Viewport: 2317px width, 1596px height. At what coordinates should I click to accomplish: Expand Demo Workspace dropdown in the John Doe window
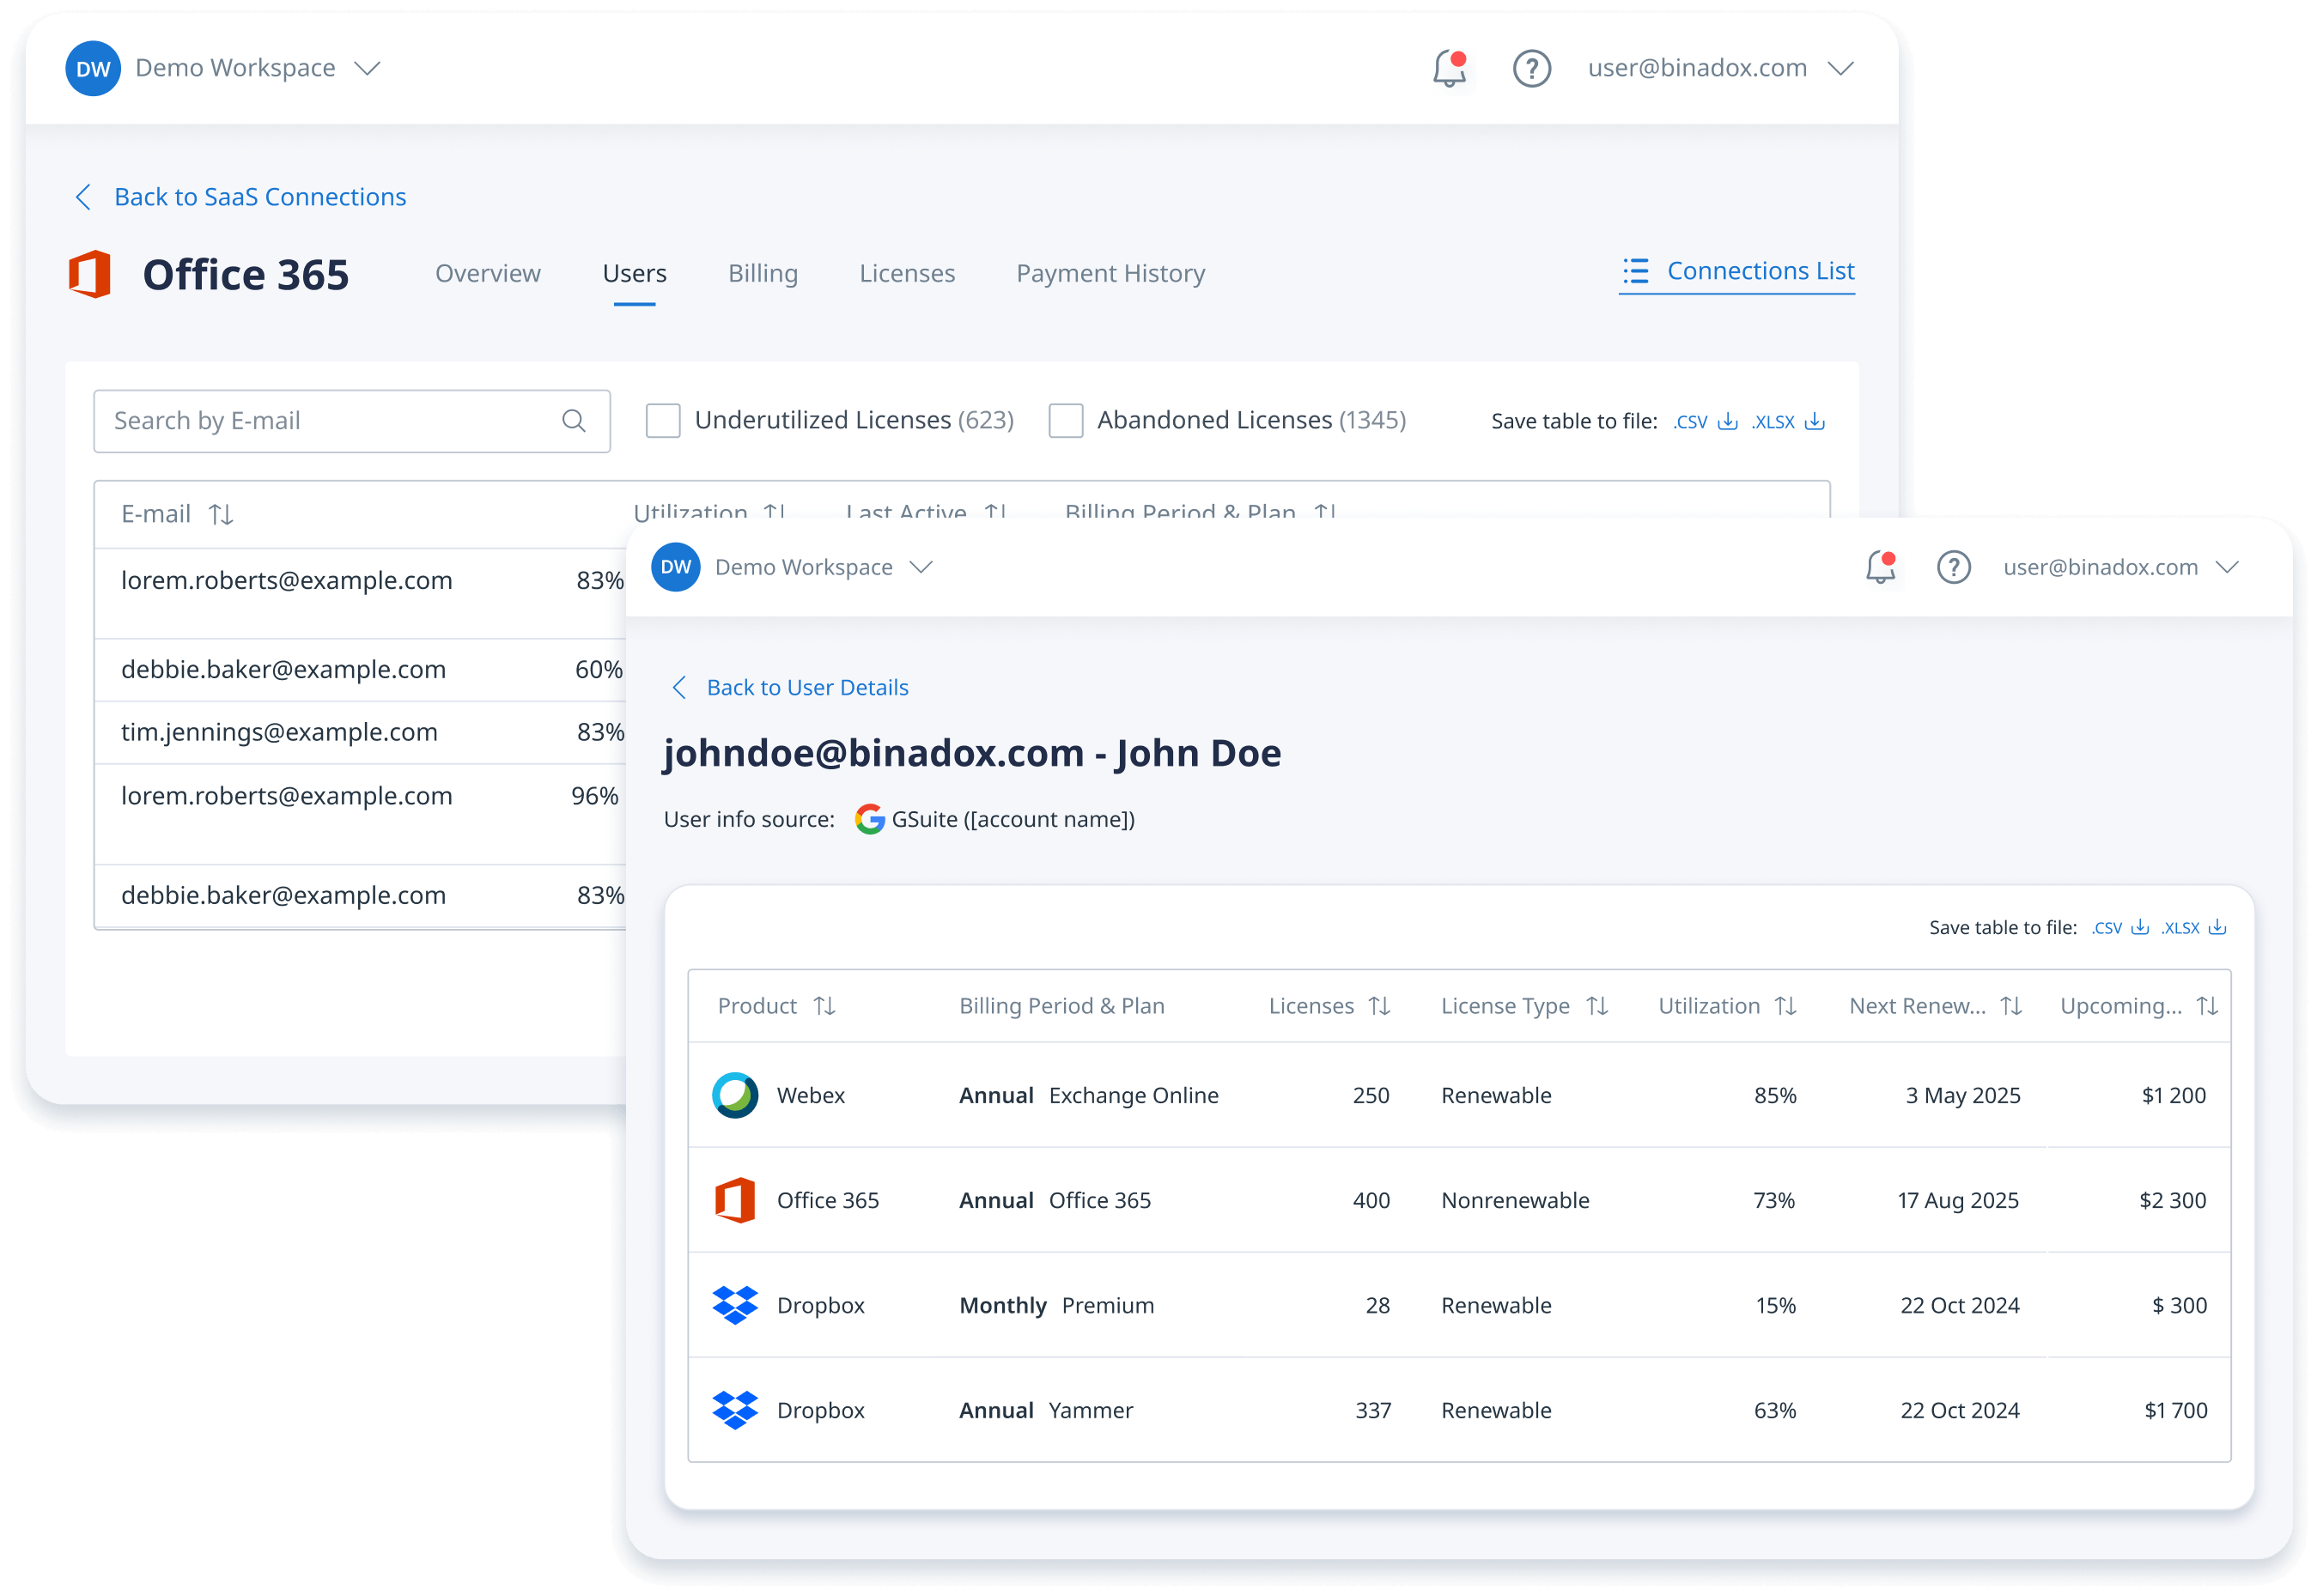920,567
